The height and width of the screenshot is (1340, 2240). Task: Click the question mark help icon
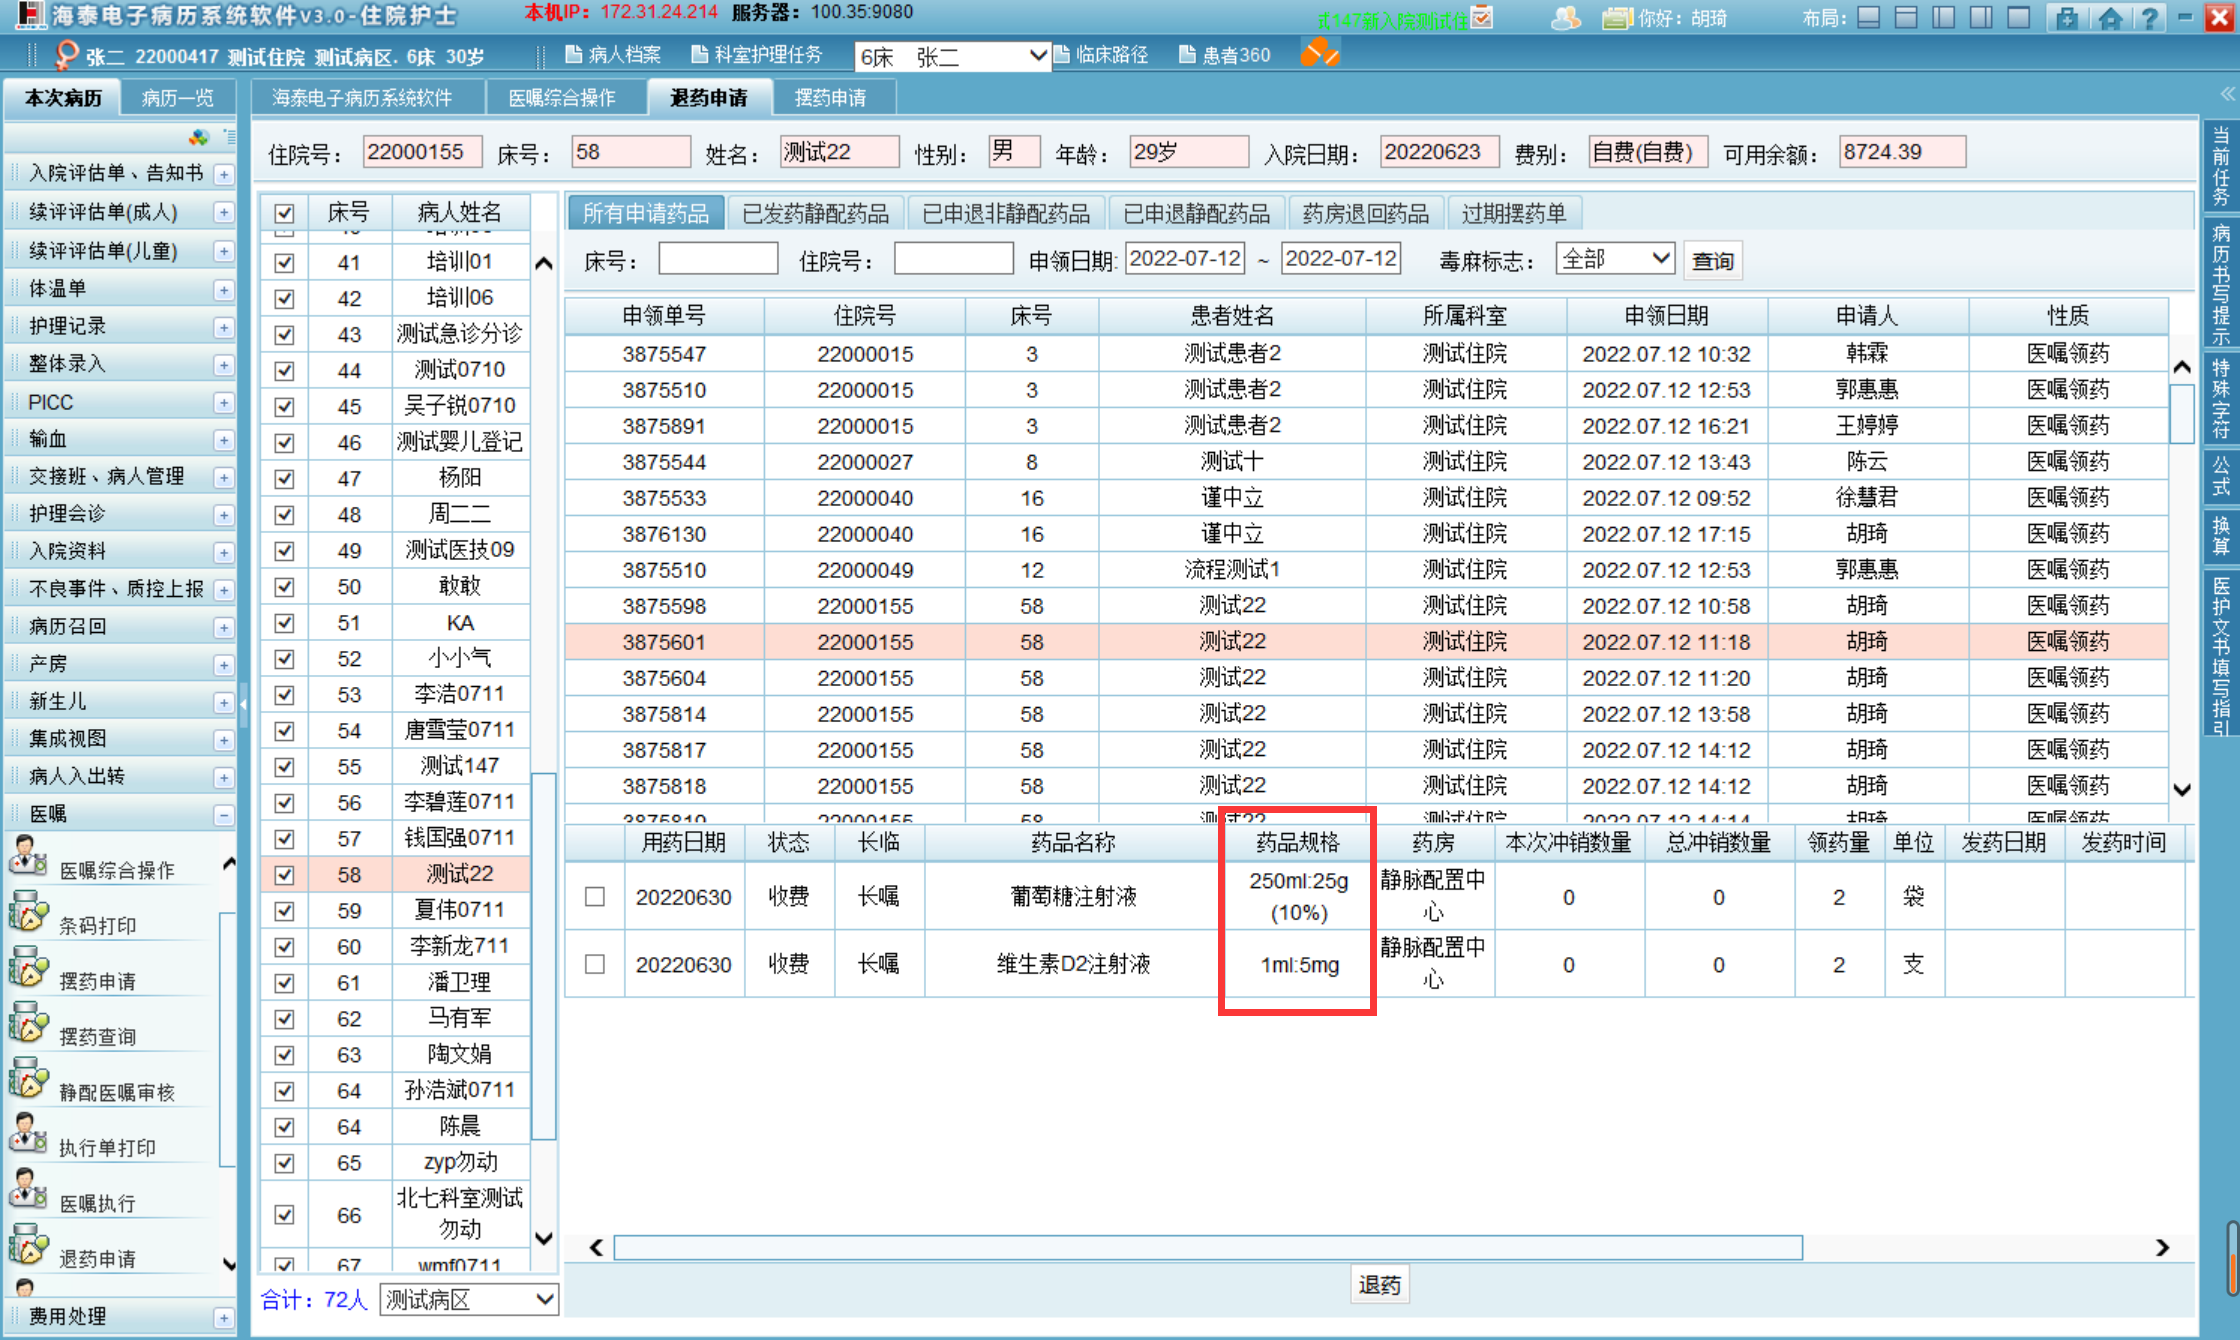pyautogui.click(x=2149, y=18)
